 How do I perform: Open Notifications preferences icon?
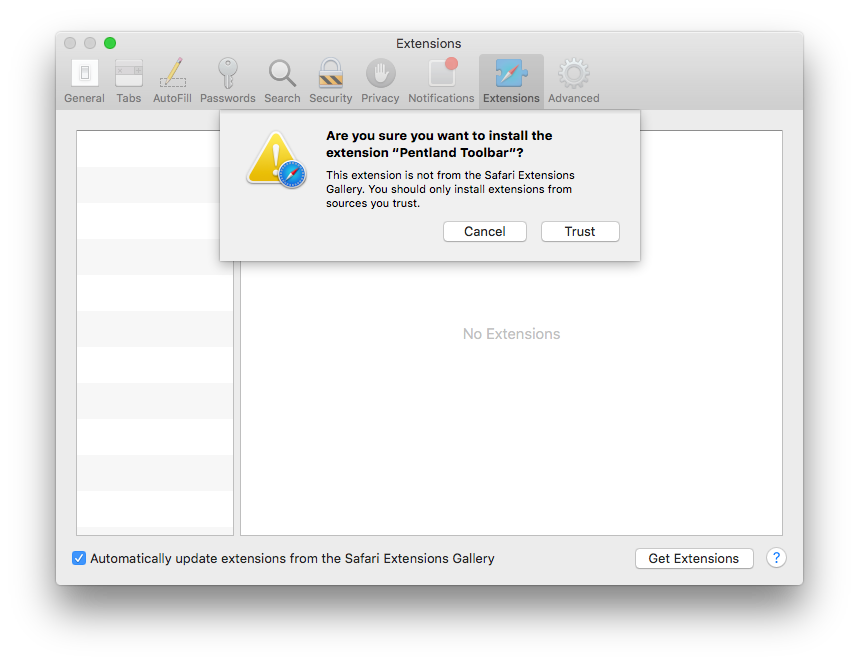click(x=440, y=75)
